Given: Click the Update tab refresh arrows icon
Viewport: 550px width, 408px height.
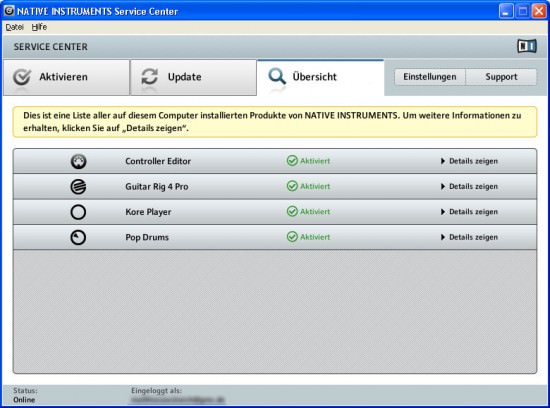Looking at the screenshot, I should point(149,76).
